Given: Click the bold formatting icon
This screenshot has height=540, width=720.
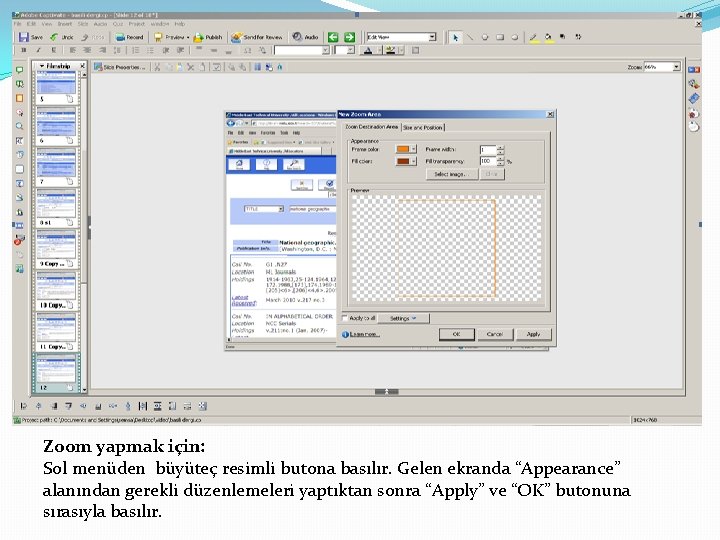Looking at the screenshot, I should click(x=23, y=50).
